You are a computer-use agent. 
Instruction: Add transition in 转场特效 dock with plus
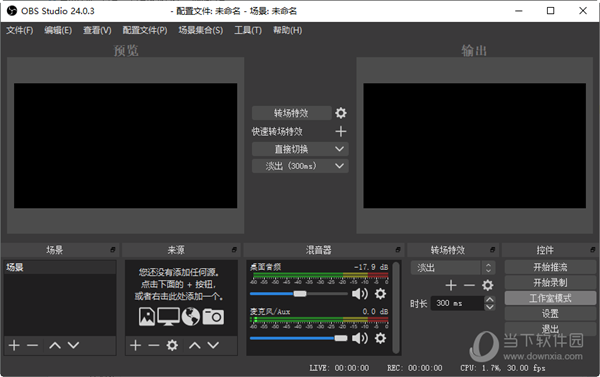coord(451,285)
